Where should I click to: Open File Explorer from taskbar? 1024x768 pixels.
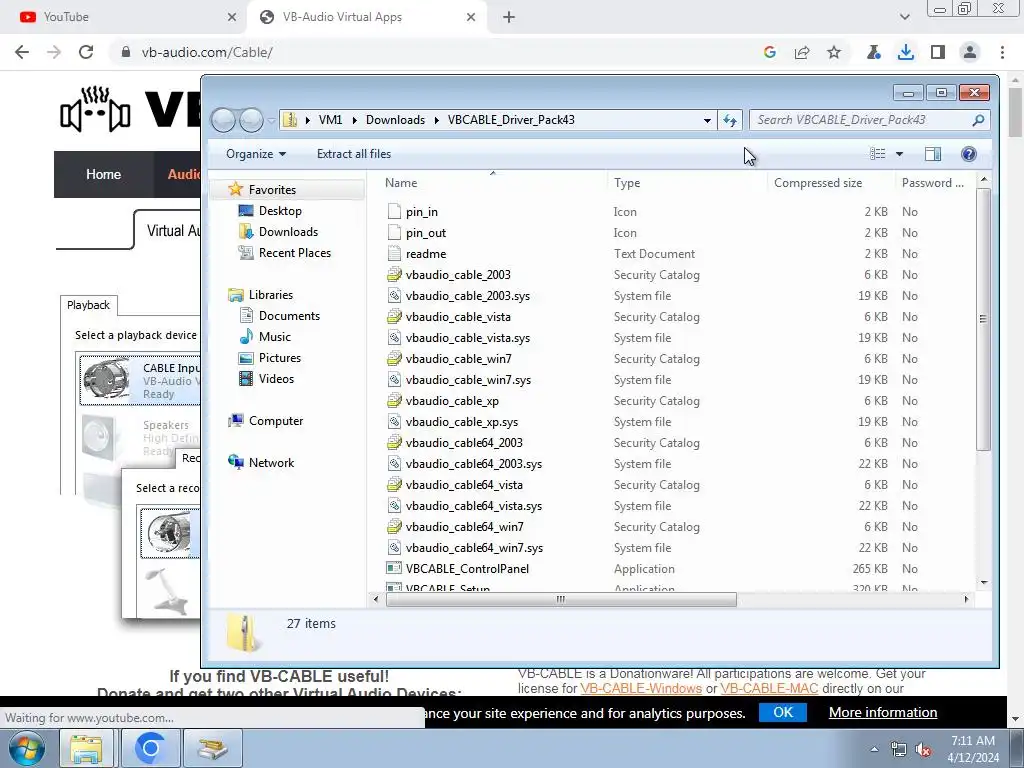coord(86,748)
